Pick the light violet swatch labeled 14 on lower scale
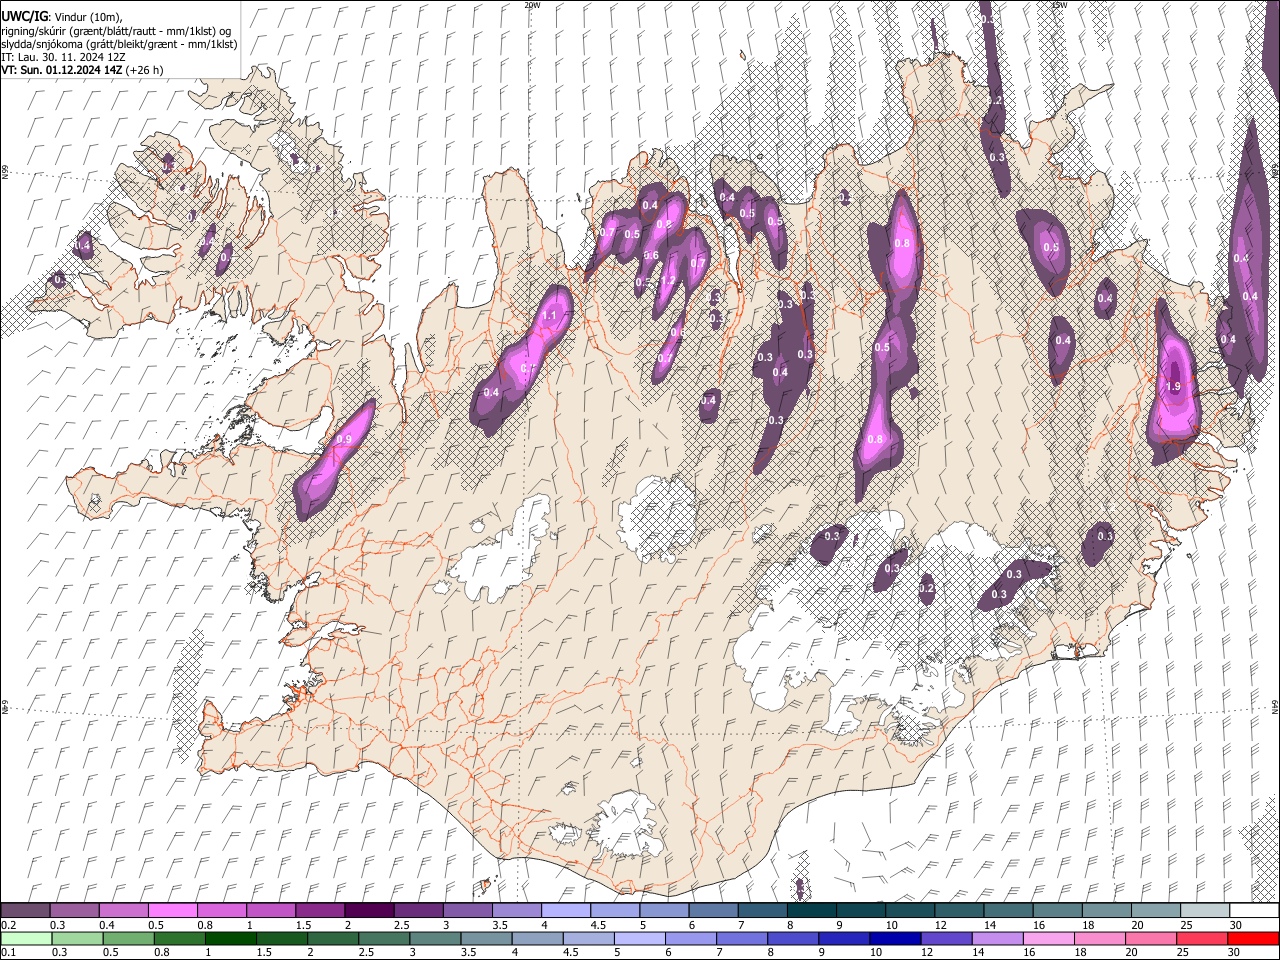Screen dimensions: 1280x960 point(997,938)
